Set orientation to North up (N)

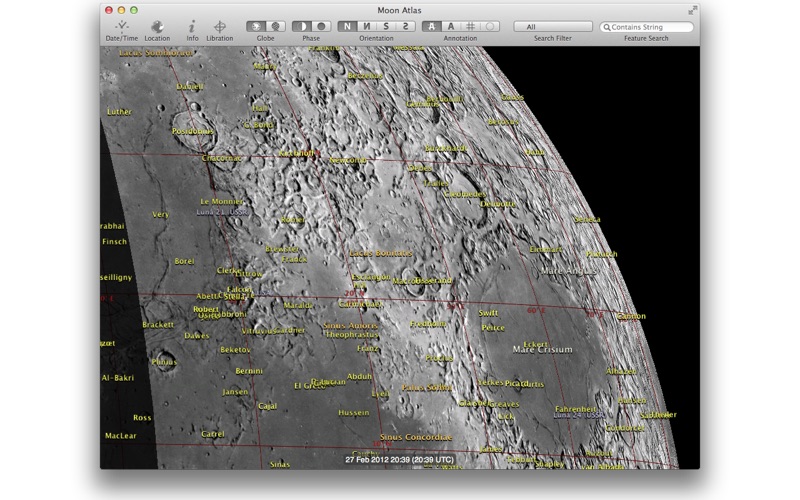point(347,26)
